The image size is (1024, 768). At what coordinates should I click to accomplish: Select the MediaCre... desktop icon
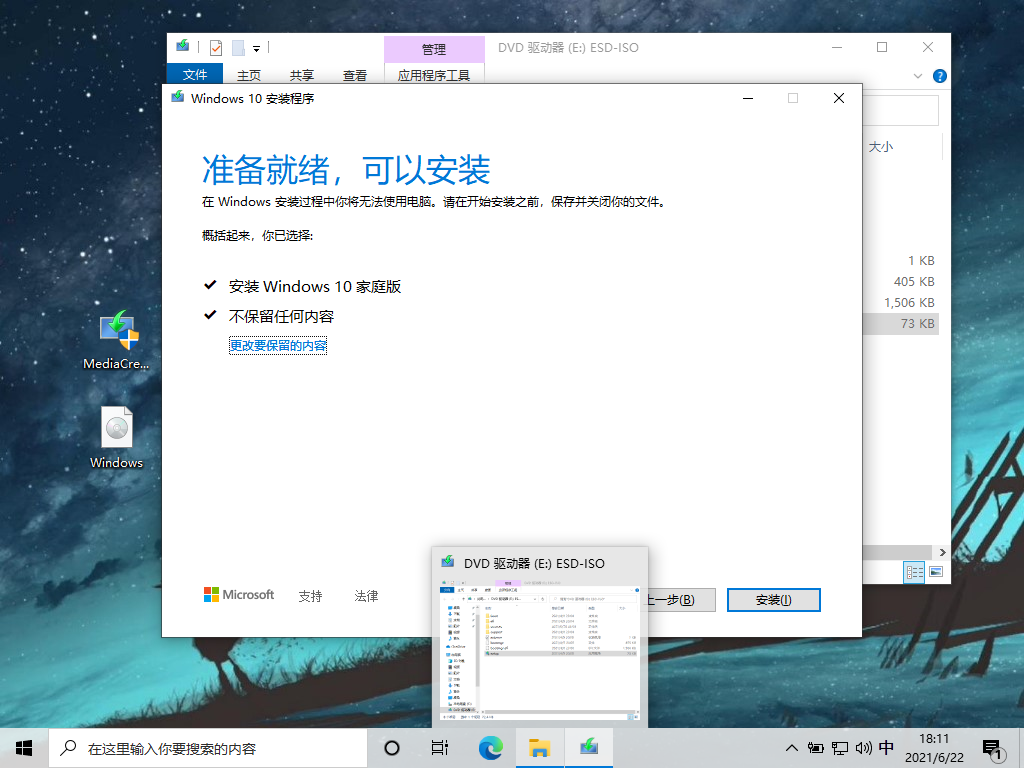117,340
